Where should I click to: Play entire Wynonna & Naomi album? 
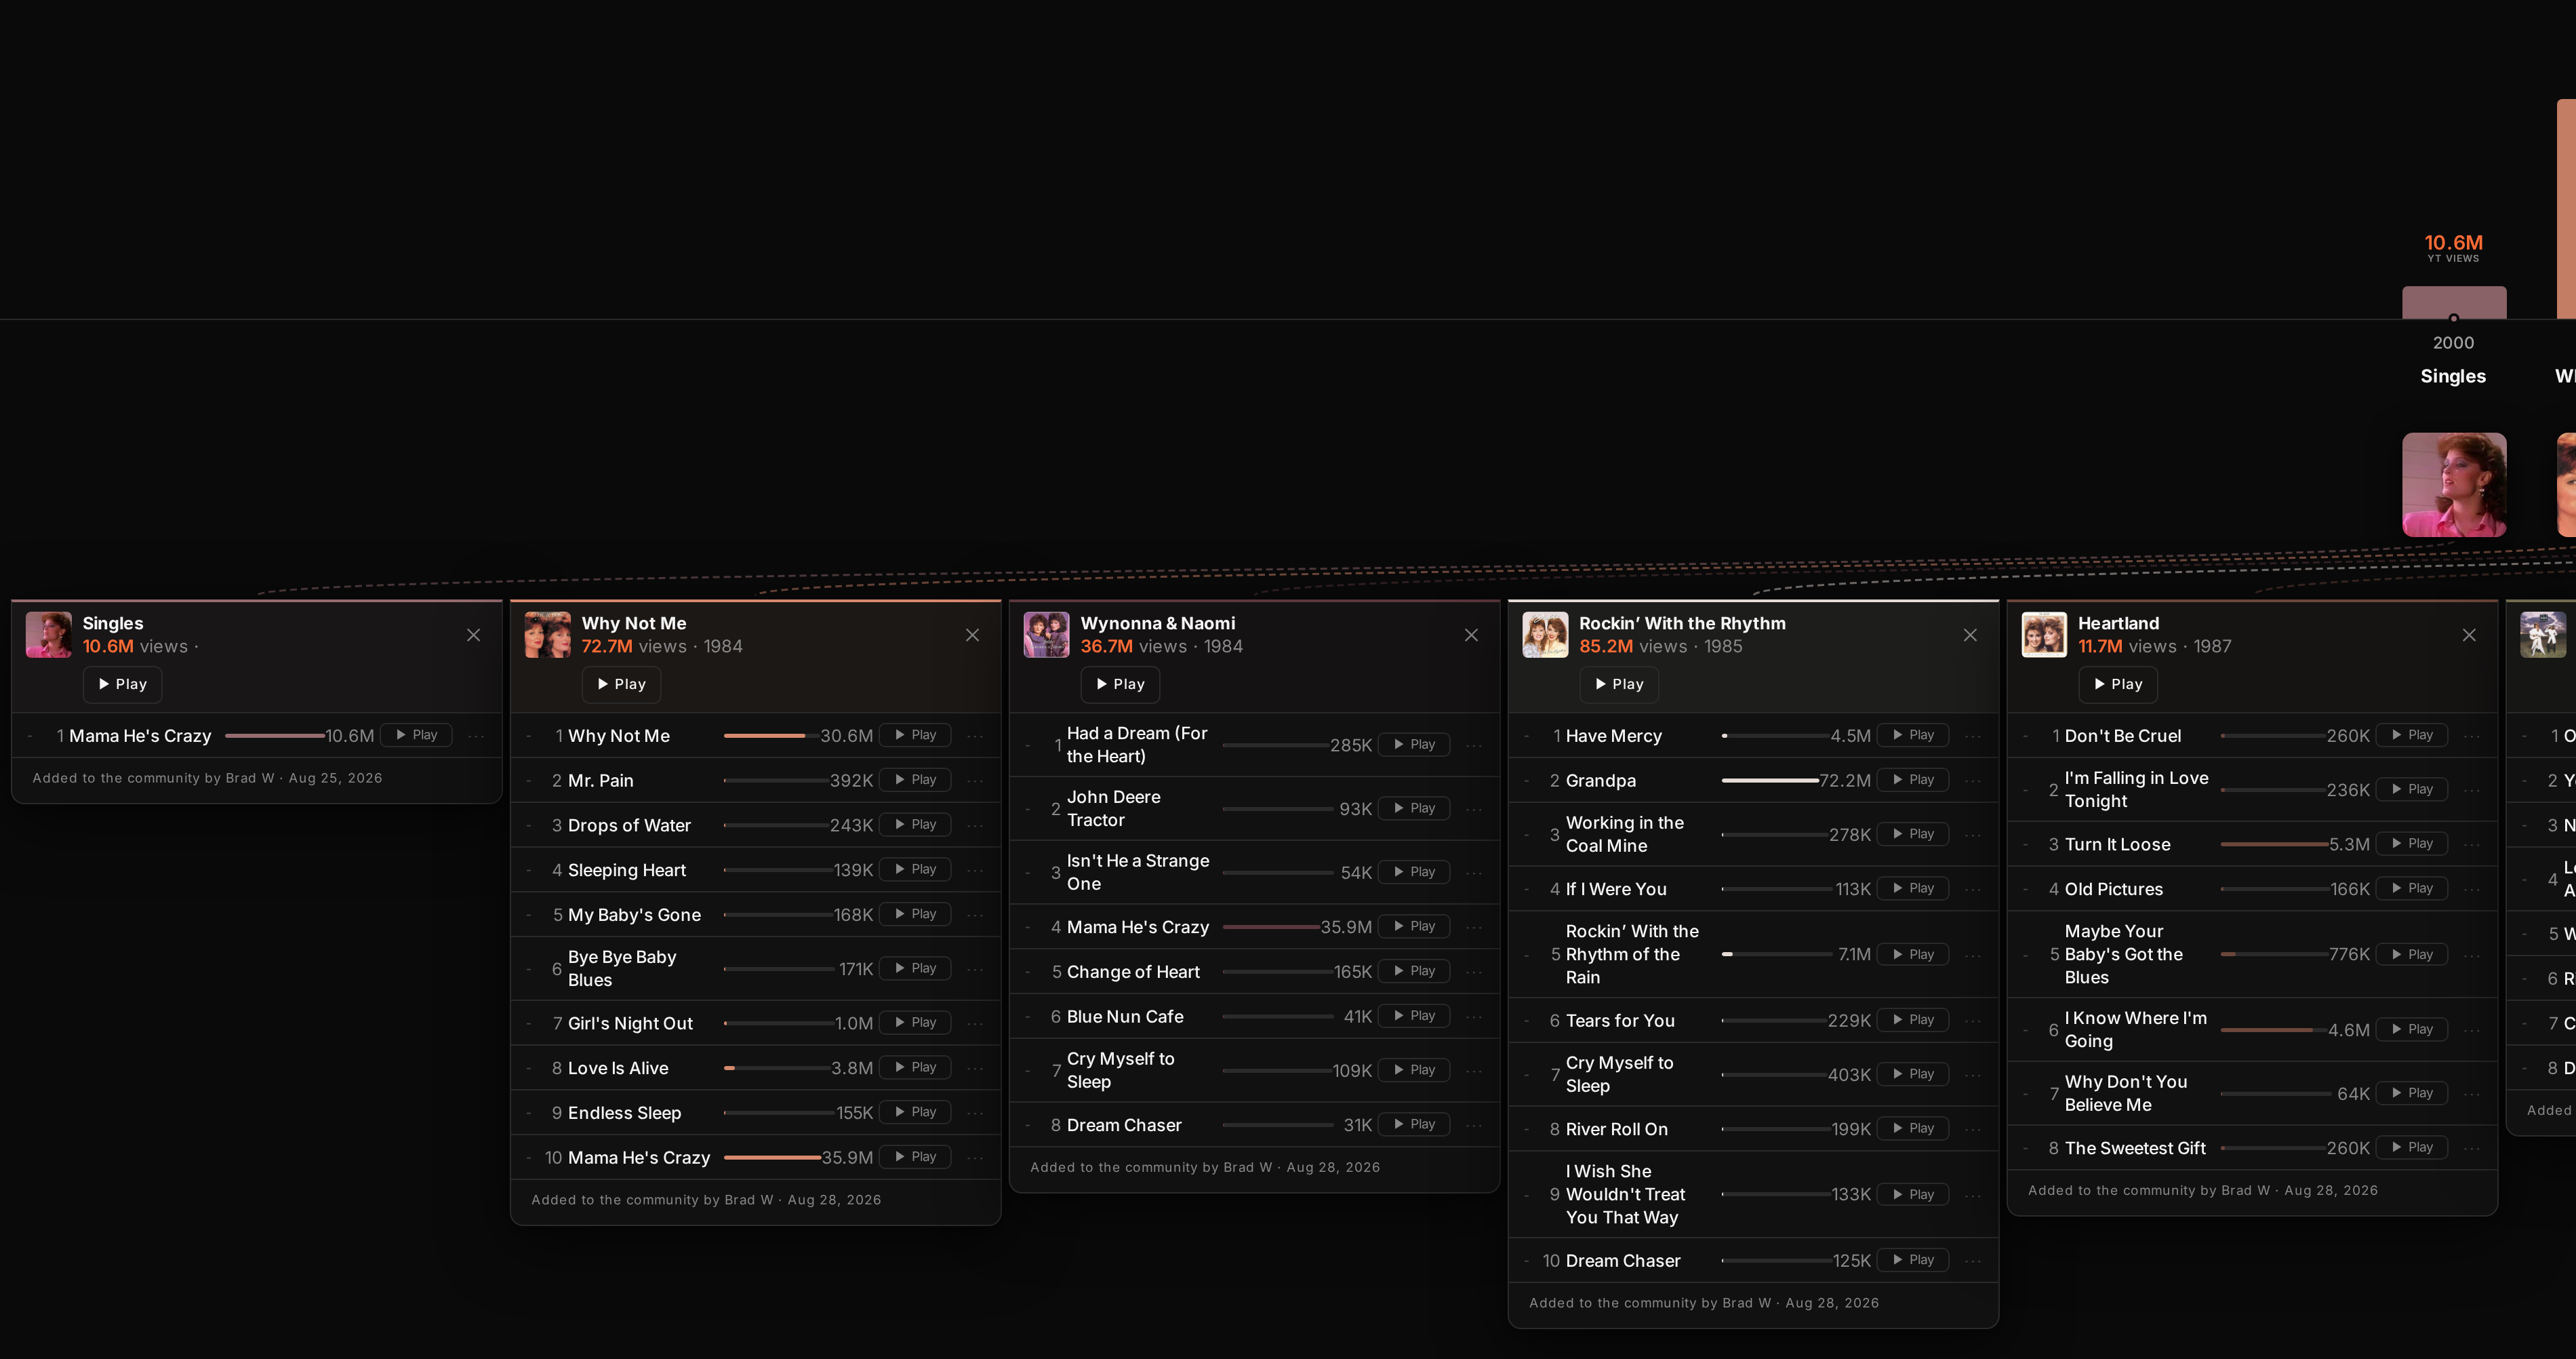(1120, 684)
